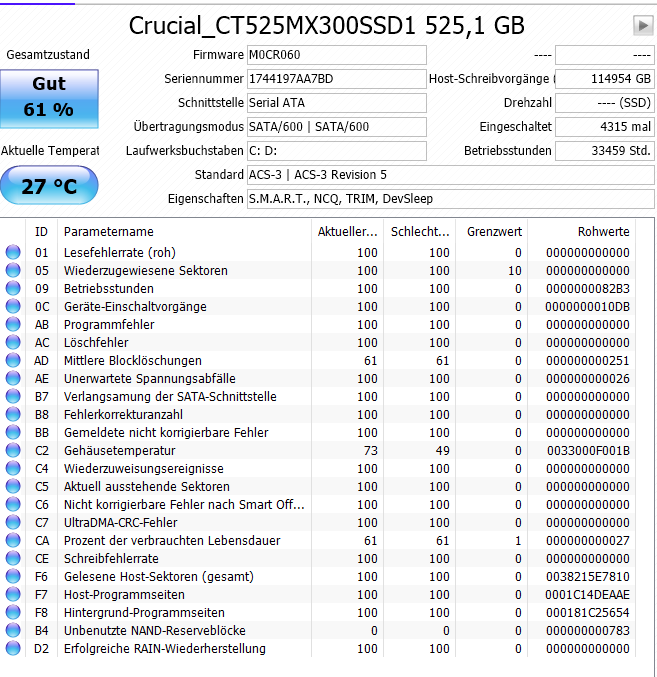Click the Drehzahl value ---- (SSD)
Viewport: 657px width, 677px height.
605,103
